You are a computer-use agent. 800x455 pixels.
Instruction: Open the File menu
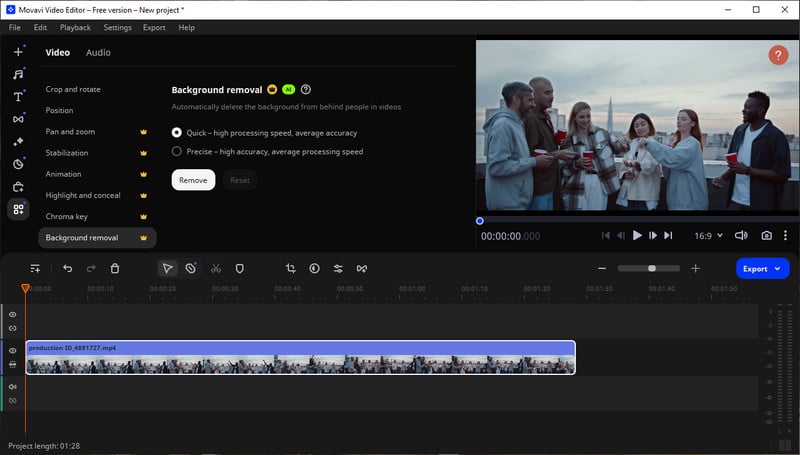[x=15, y=28]
